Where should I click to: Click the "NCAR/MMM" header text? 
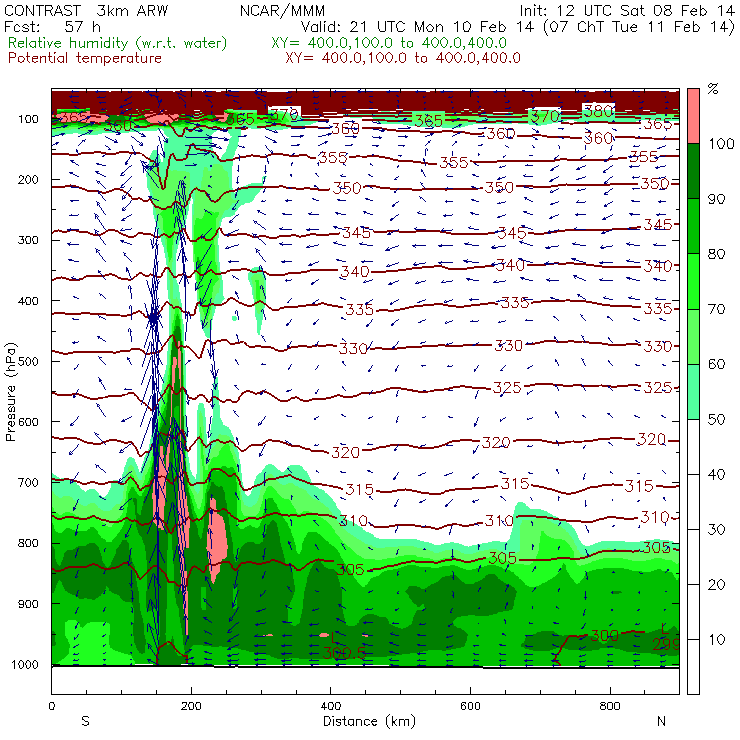coord(282,10)
